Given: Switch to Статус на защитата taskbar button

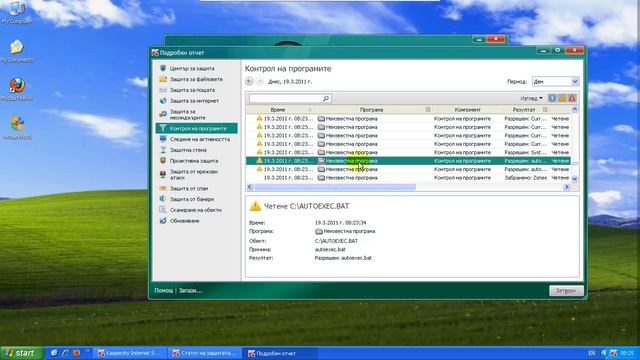Looking at the screenshot, I should tap(205, 353).
